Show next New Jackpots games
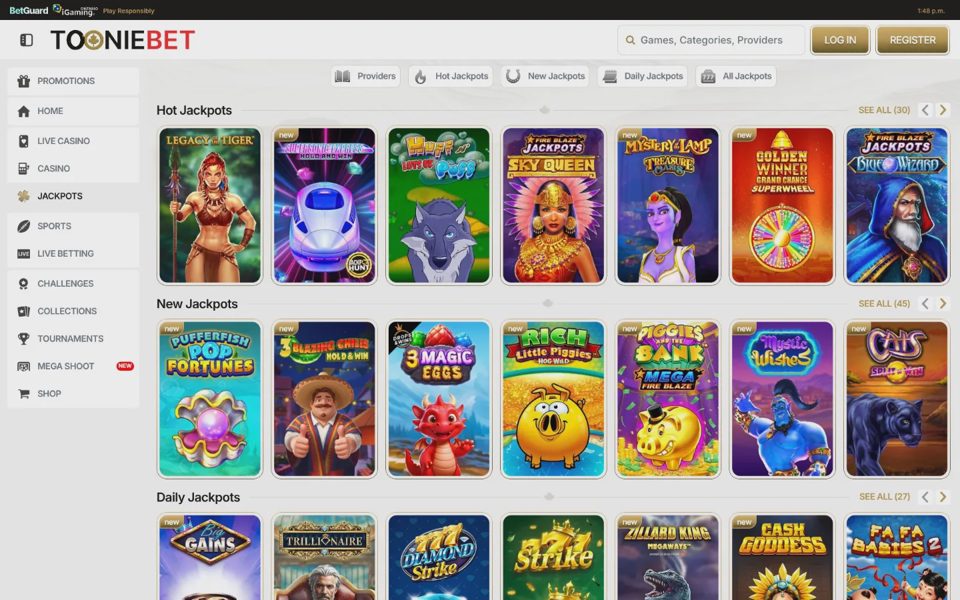 click(x=943, y=304)
